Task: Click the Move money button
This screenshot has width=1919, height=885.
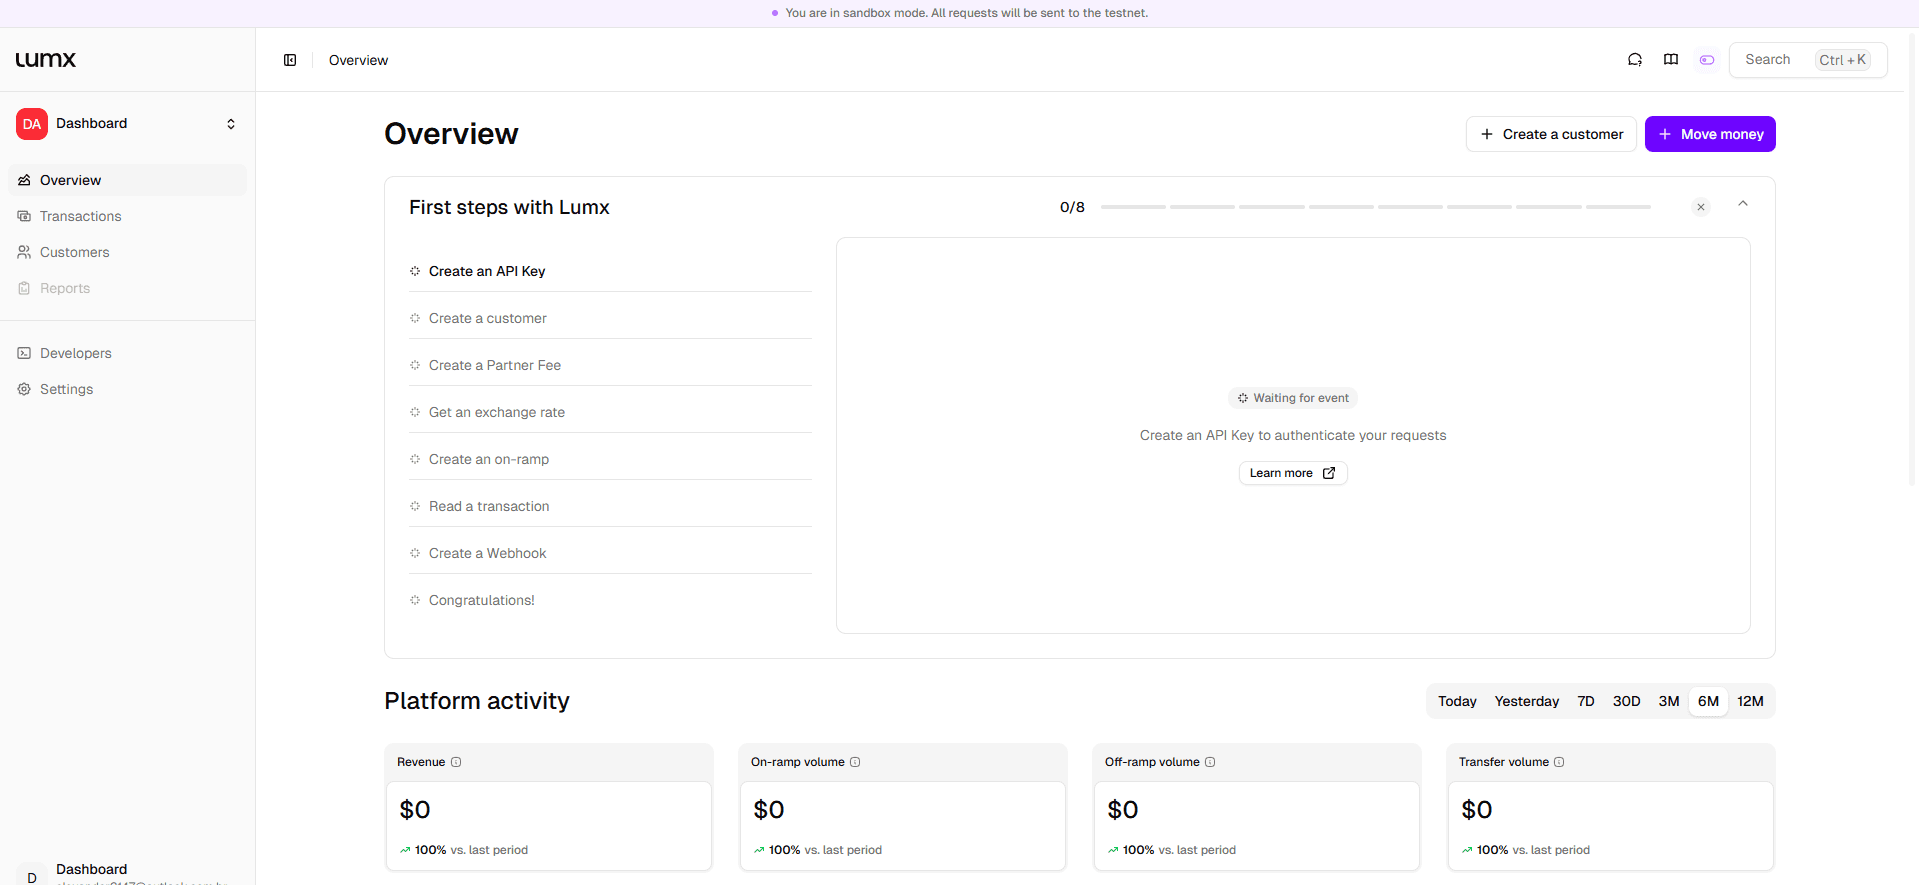Action: pyautogui.click(x=1710, y=134)
